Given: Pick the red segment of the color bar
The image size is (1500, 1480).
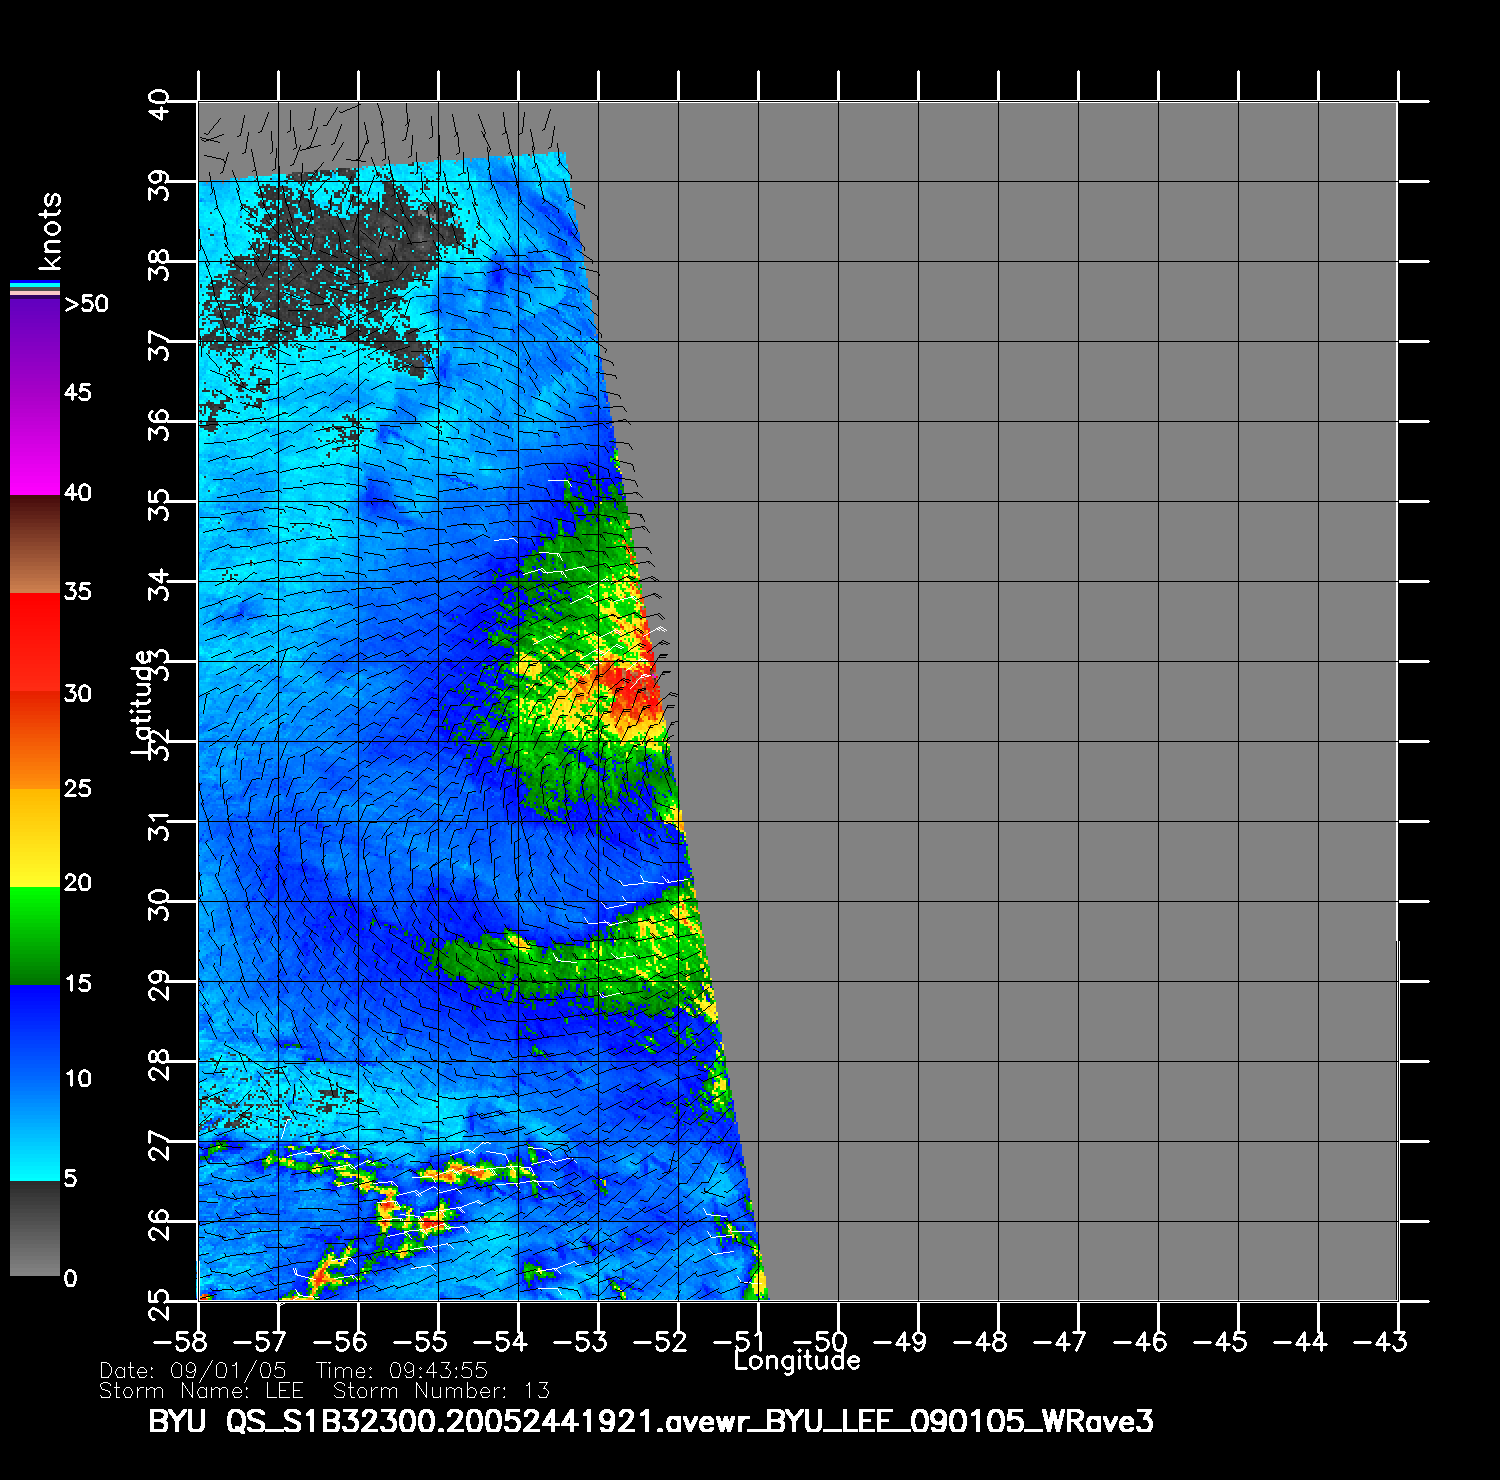Looking at the screenshot, I should click(35, 642).
